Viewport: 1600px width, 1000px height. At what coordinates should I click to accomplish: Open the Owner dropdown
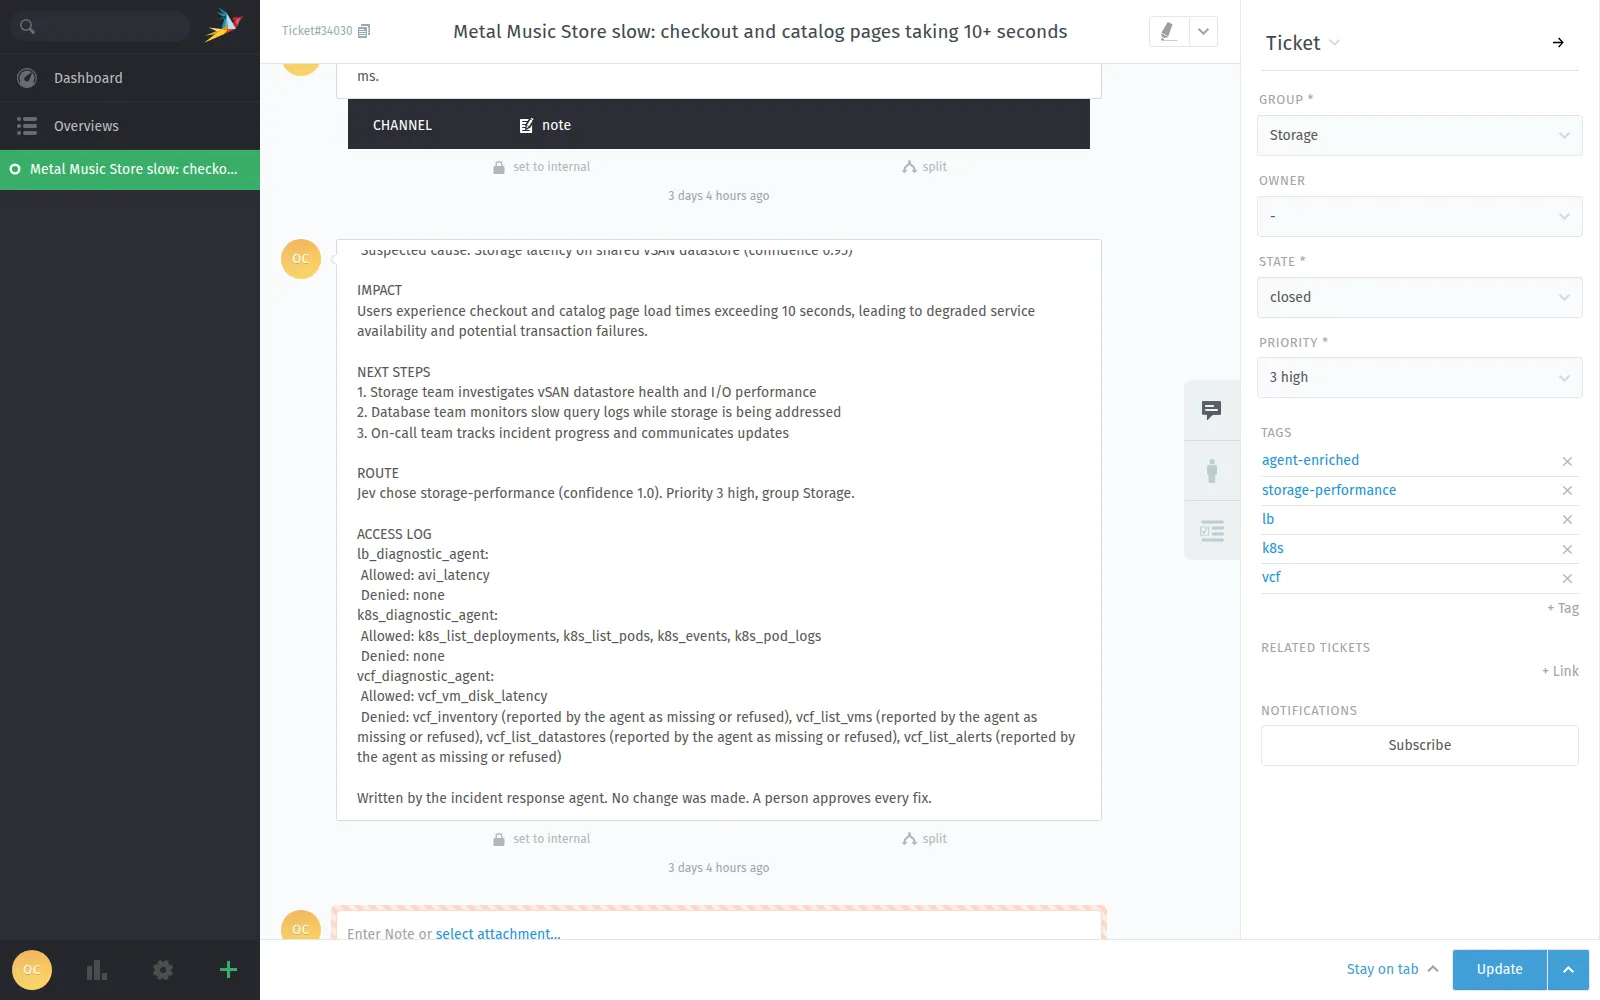click(x=1419, y=216)
